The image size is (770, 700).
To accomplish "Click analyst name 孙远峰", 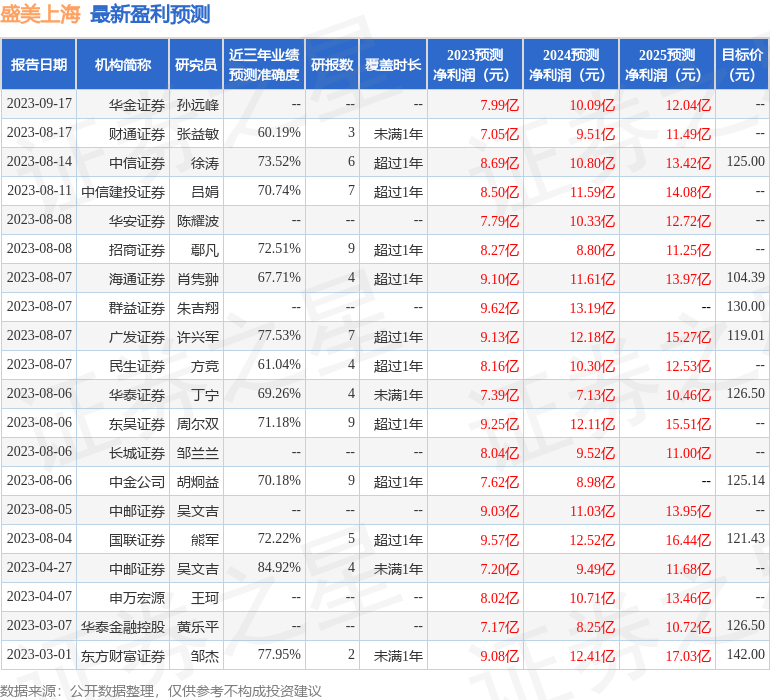I will click(197, 105).
